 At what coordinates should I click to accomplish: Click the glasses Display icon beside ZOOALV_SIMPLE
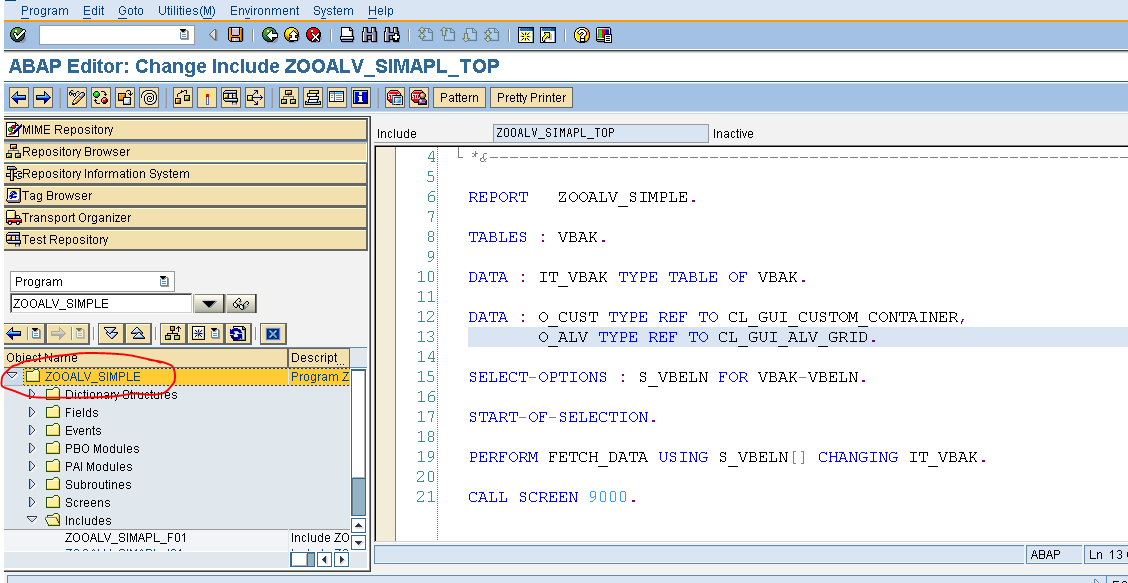(241, 303)
